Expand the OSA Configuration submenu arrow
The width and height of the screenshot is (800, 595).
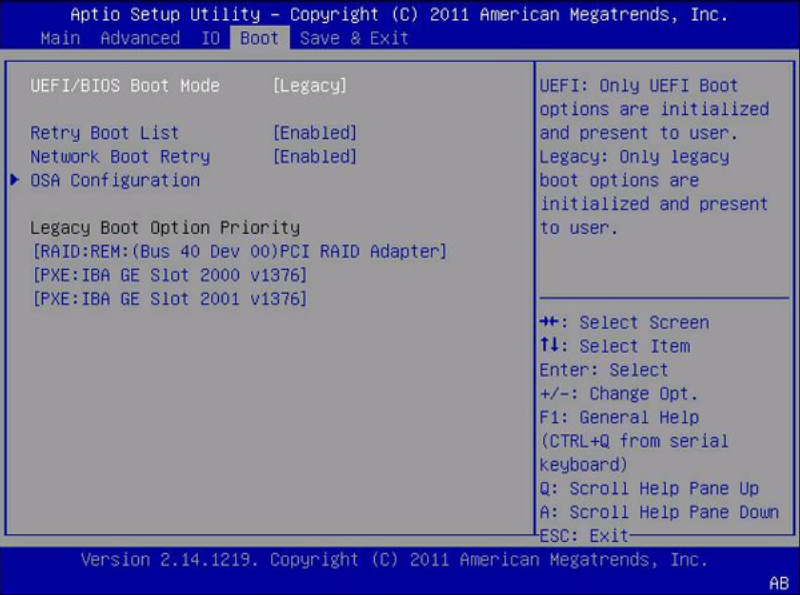tap(15, 180)
